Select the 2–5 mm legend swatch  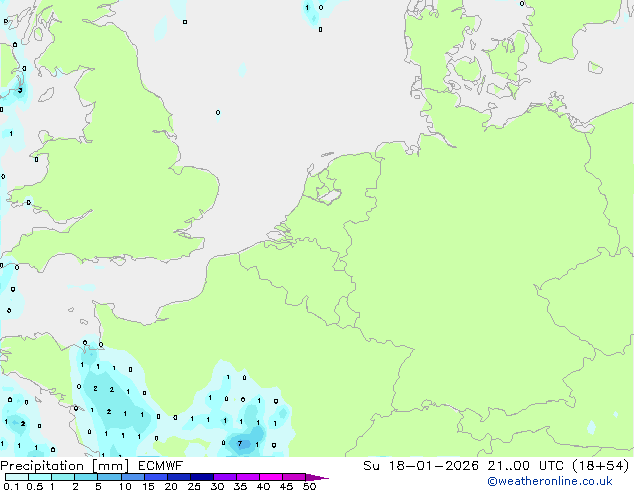[x=86, y=477]
